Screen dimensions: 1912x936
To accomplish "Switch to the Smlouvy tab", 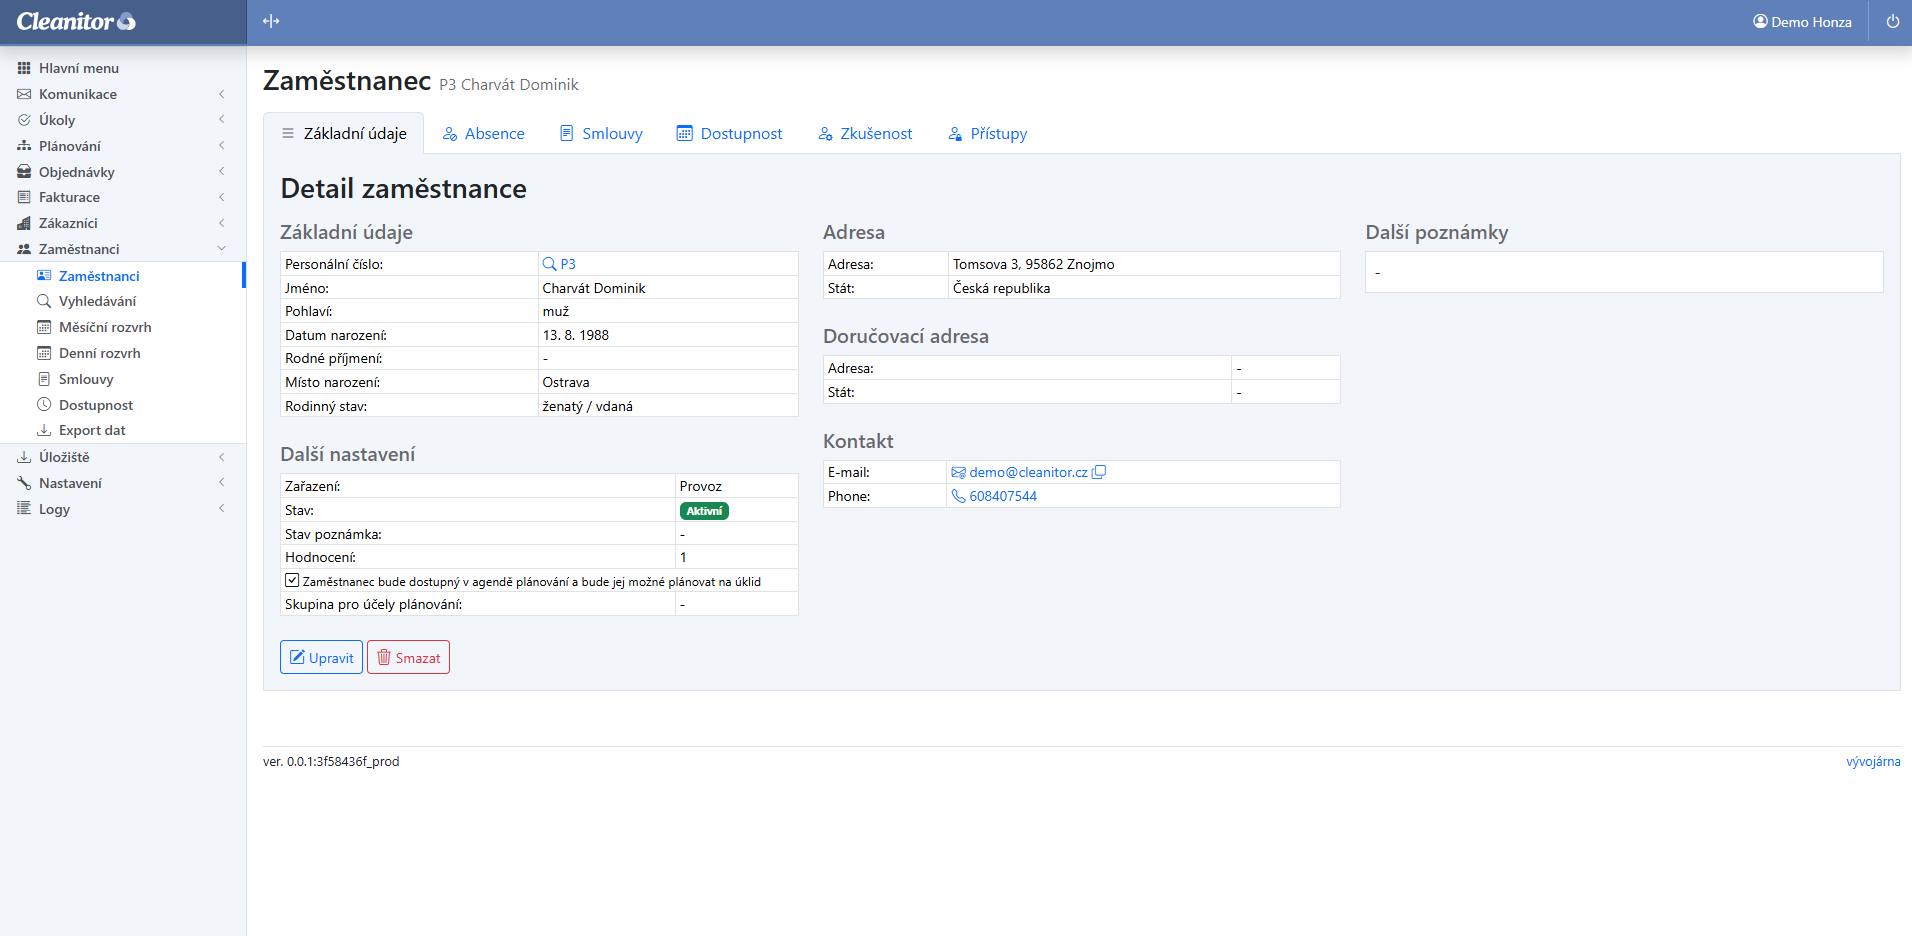I will [x=601, y=134].
